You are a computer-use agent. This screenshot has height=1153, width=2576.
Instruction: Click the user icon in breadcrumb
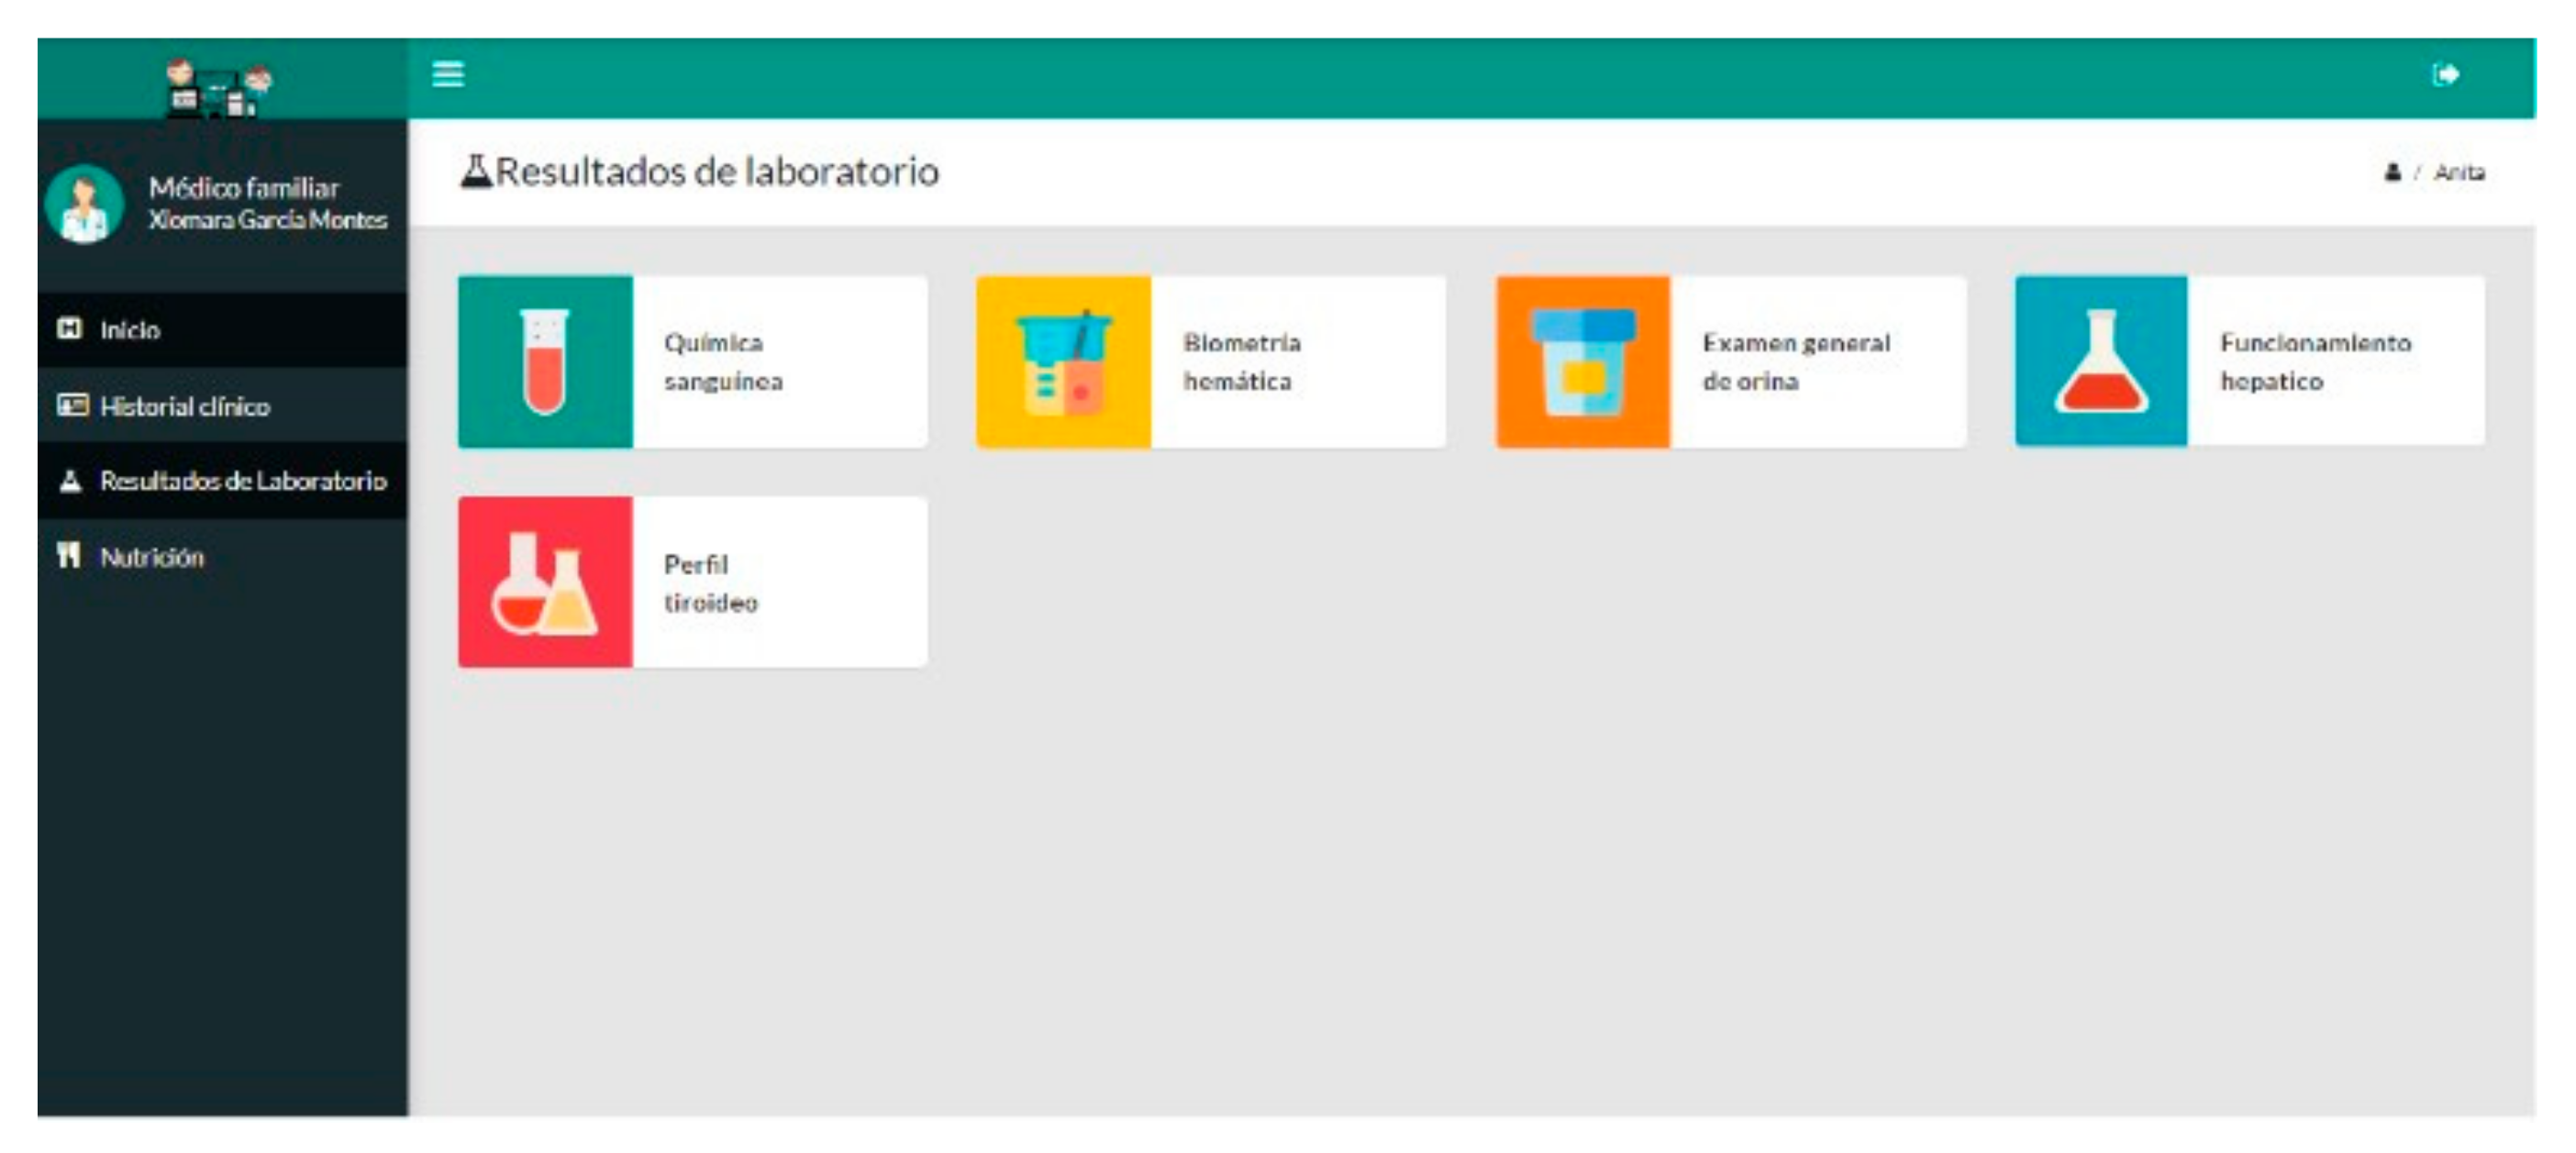[x=2392, y=173]
